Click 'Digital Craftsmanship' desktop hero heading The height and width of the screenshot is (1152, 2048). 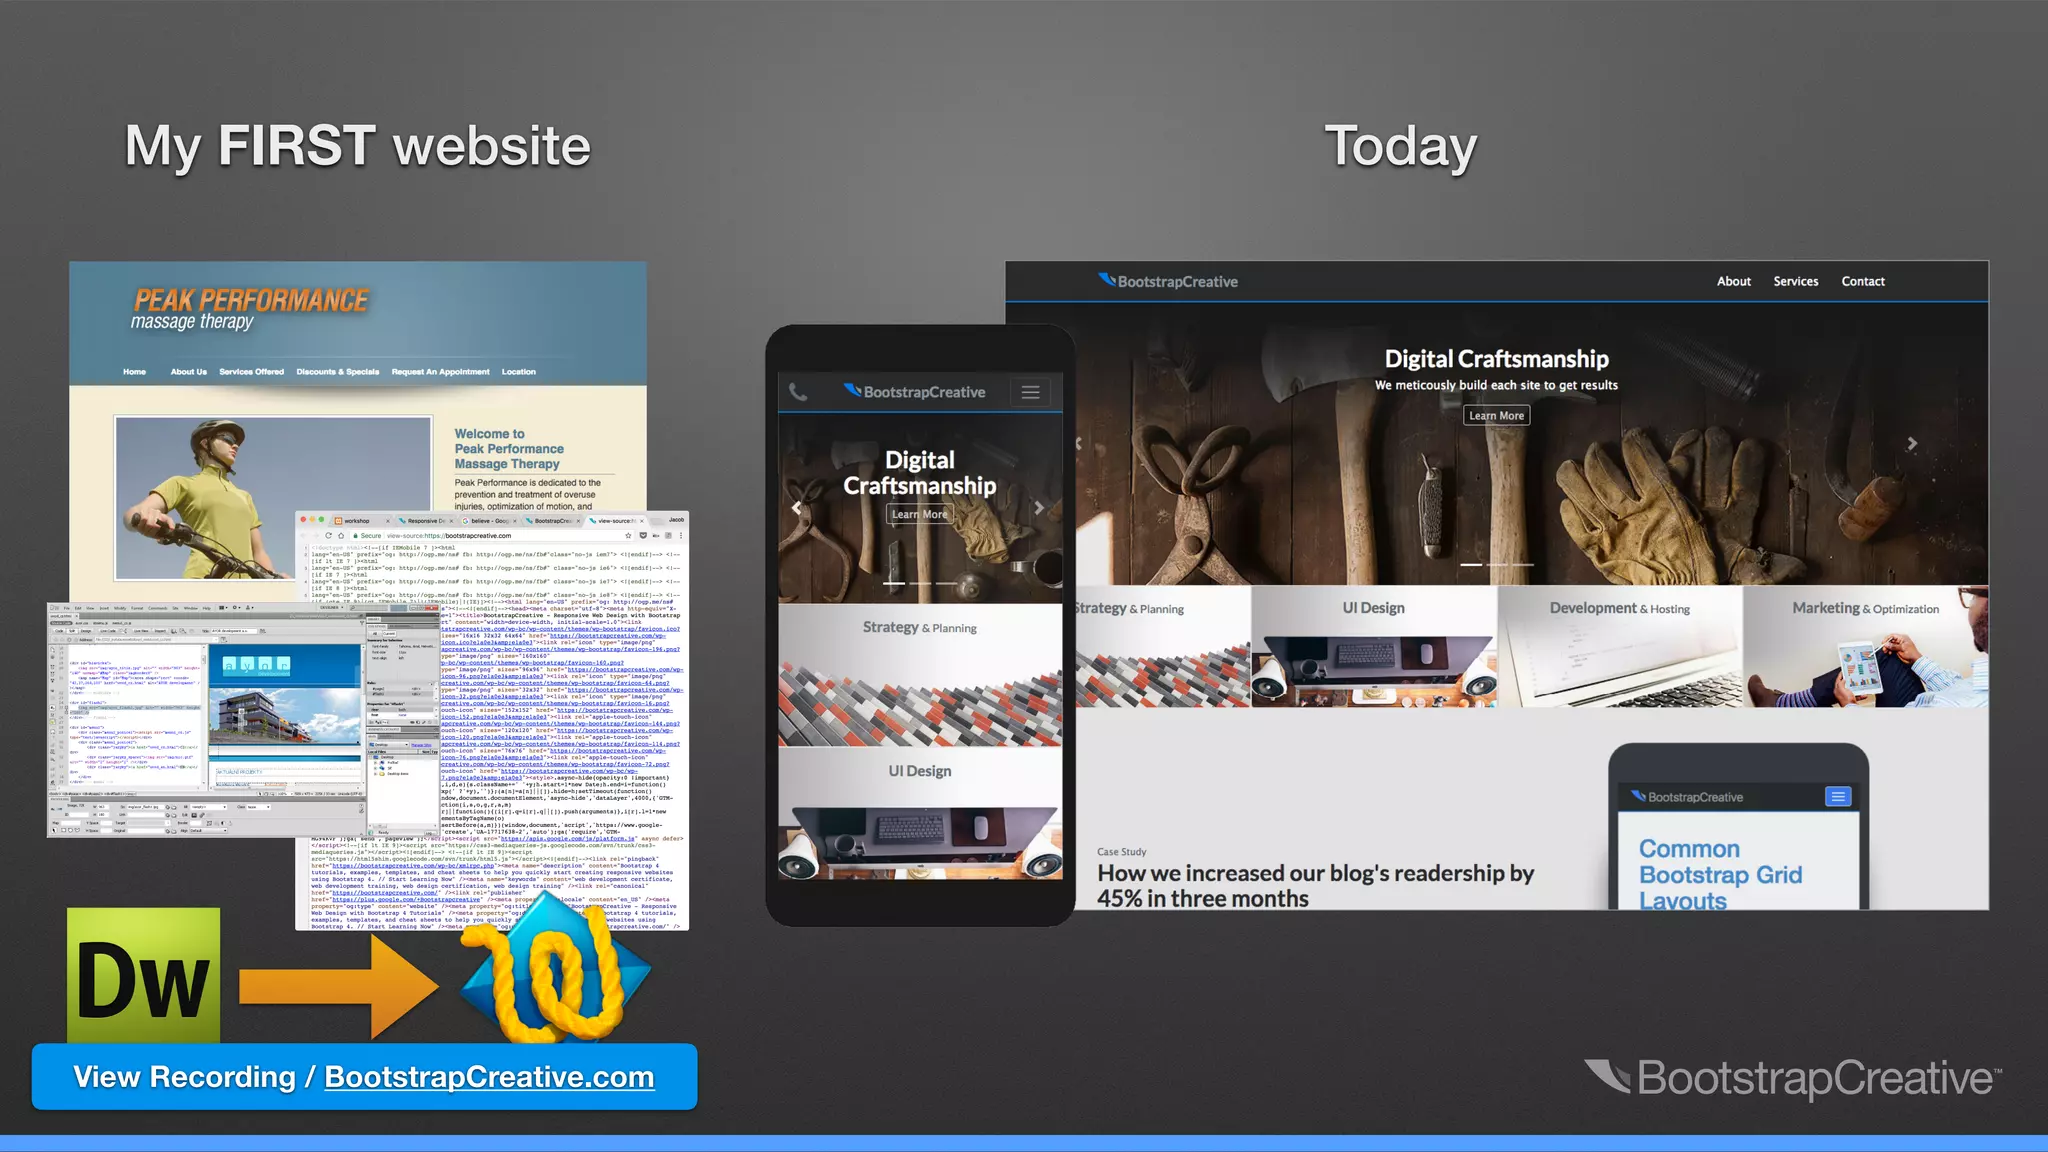(1496, 359)
